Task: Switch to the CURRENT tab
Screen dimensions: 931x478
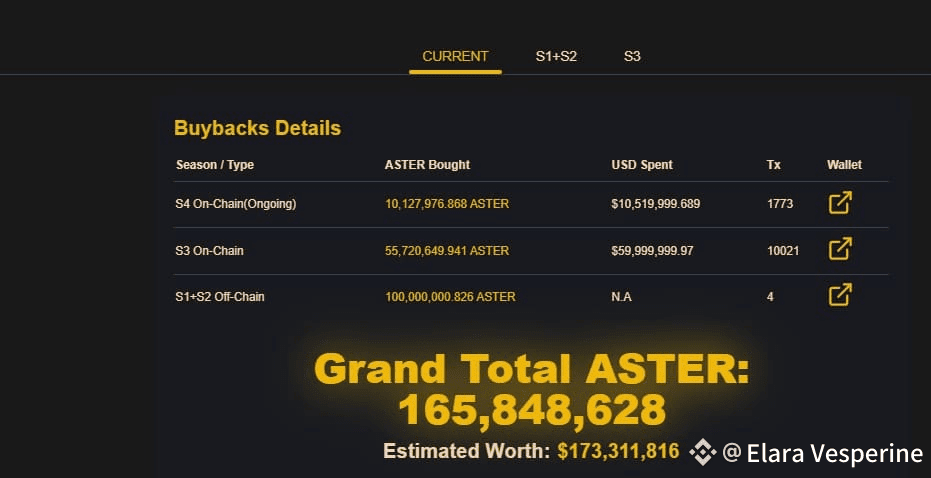Action: [x=455, y=56]
